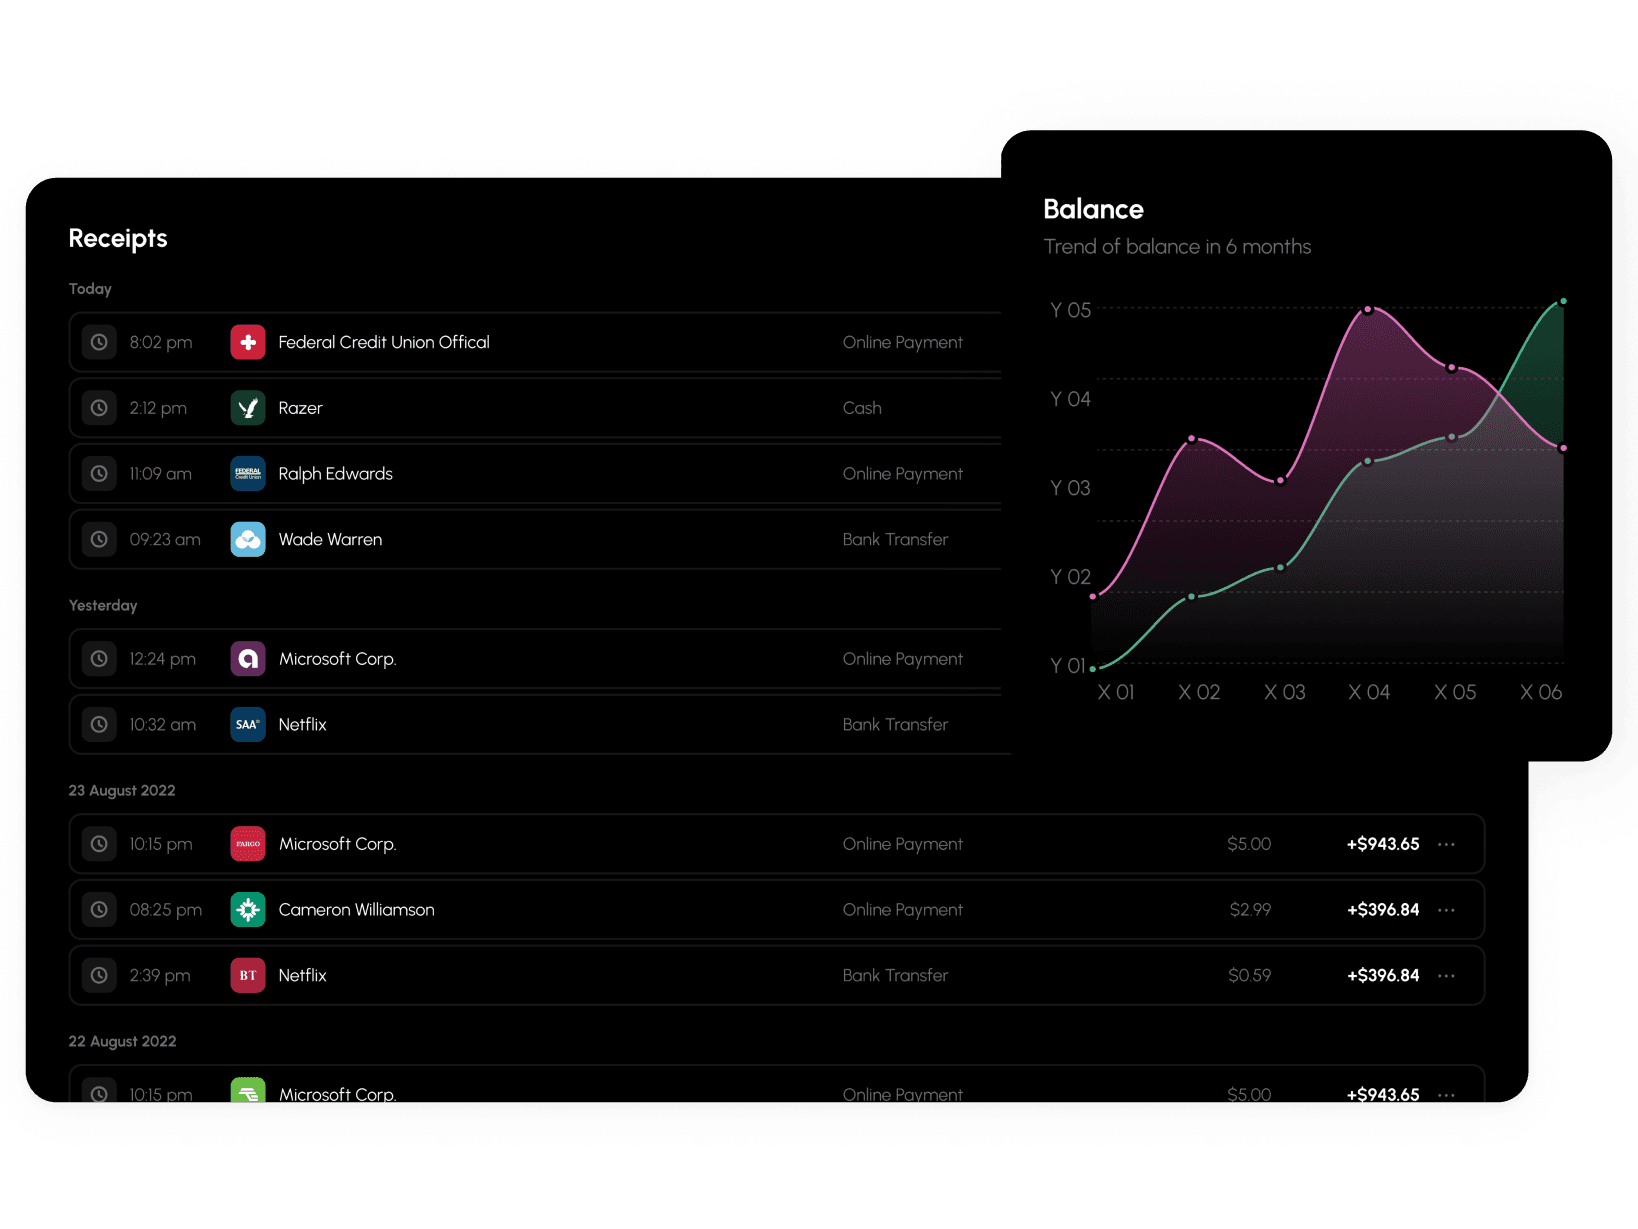This screenshot has width=1638, height=1229.
Task: Click the green endpoint at X 06 on the Balance chart
Action: coord(1561,300)
